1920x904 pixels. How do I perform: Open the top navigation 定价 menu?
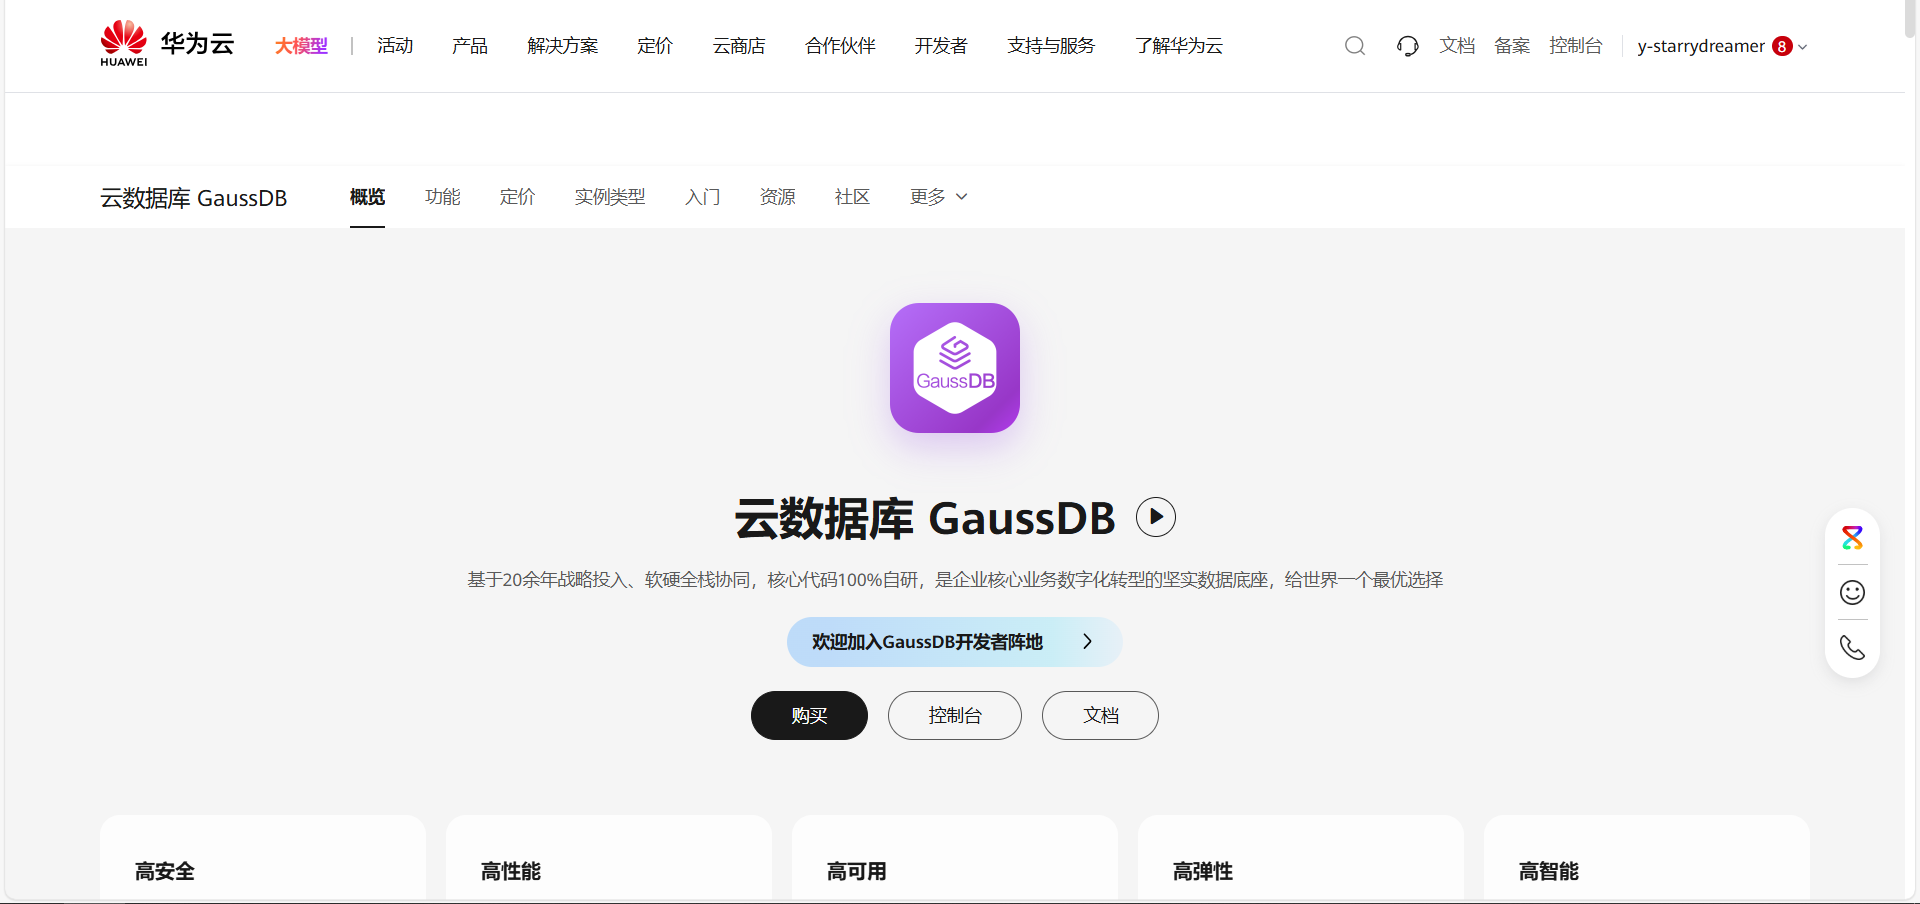(x=655, y=46)
